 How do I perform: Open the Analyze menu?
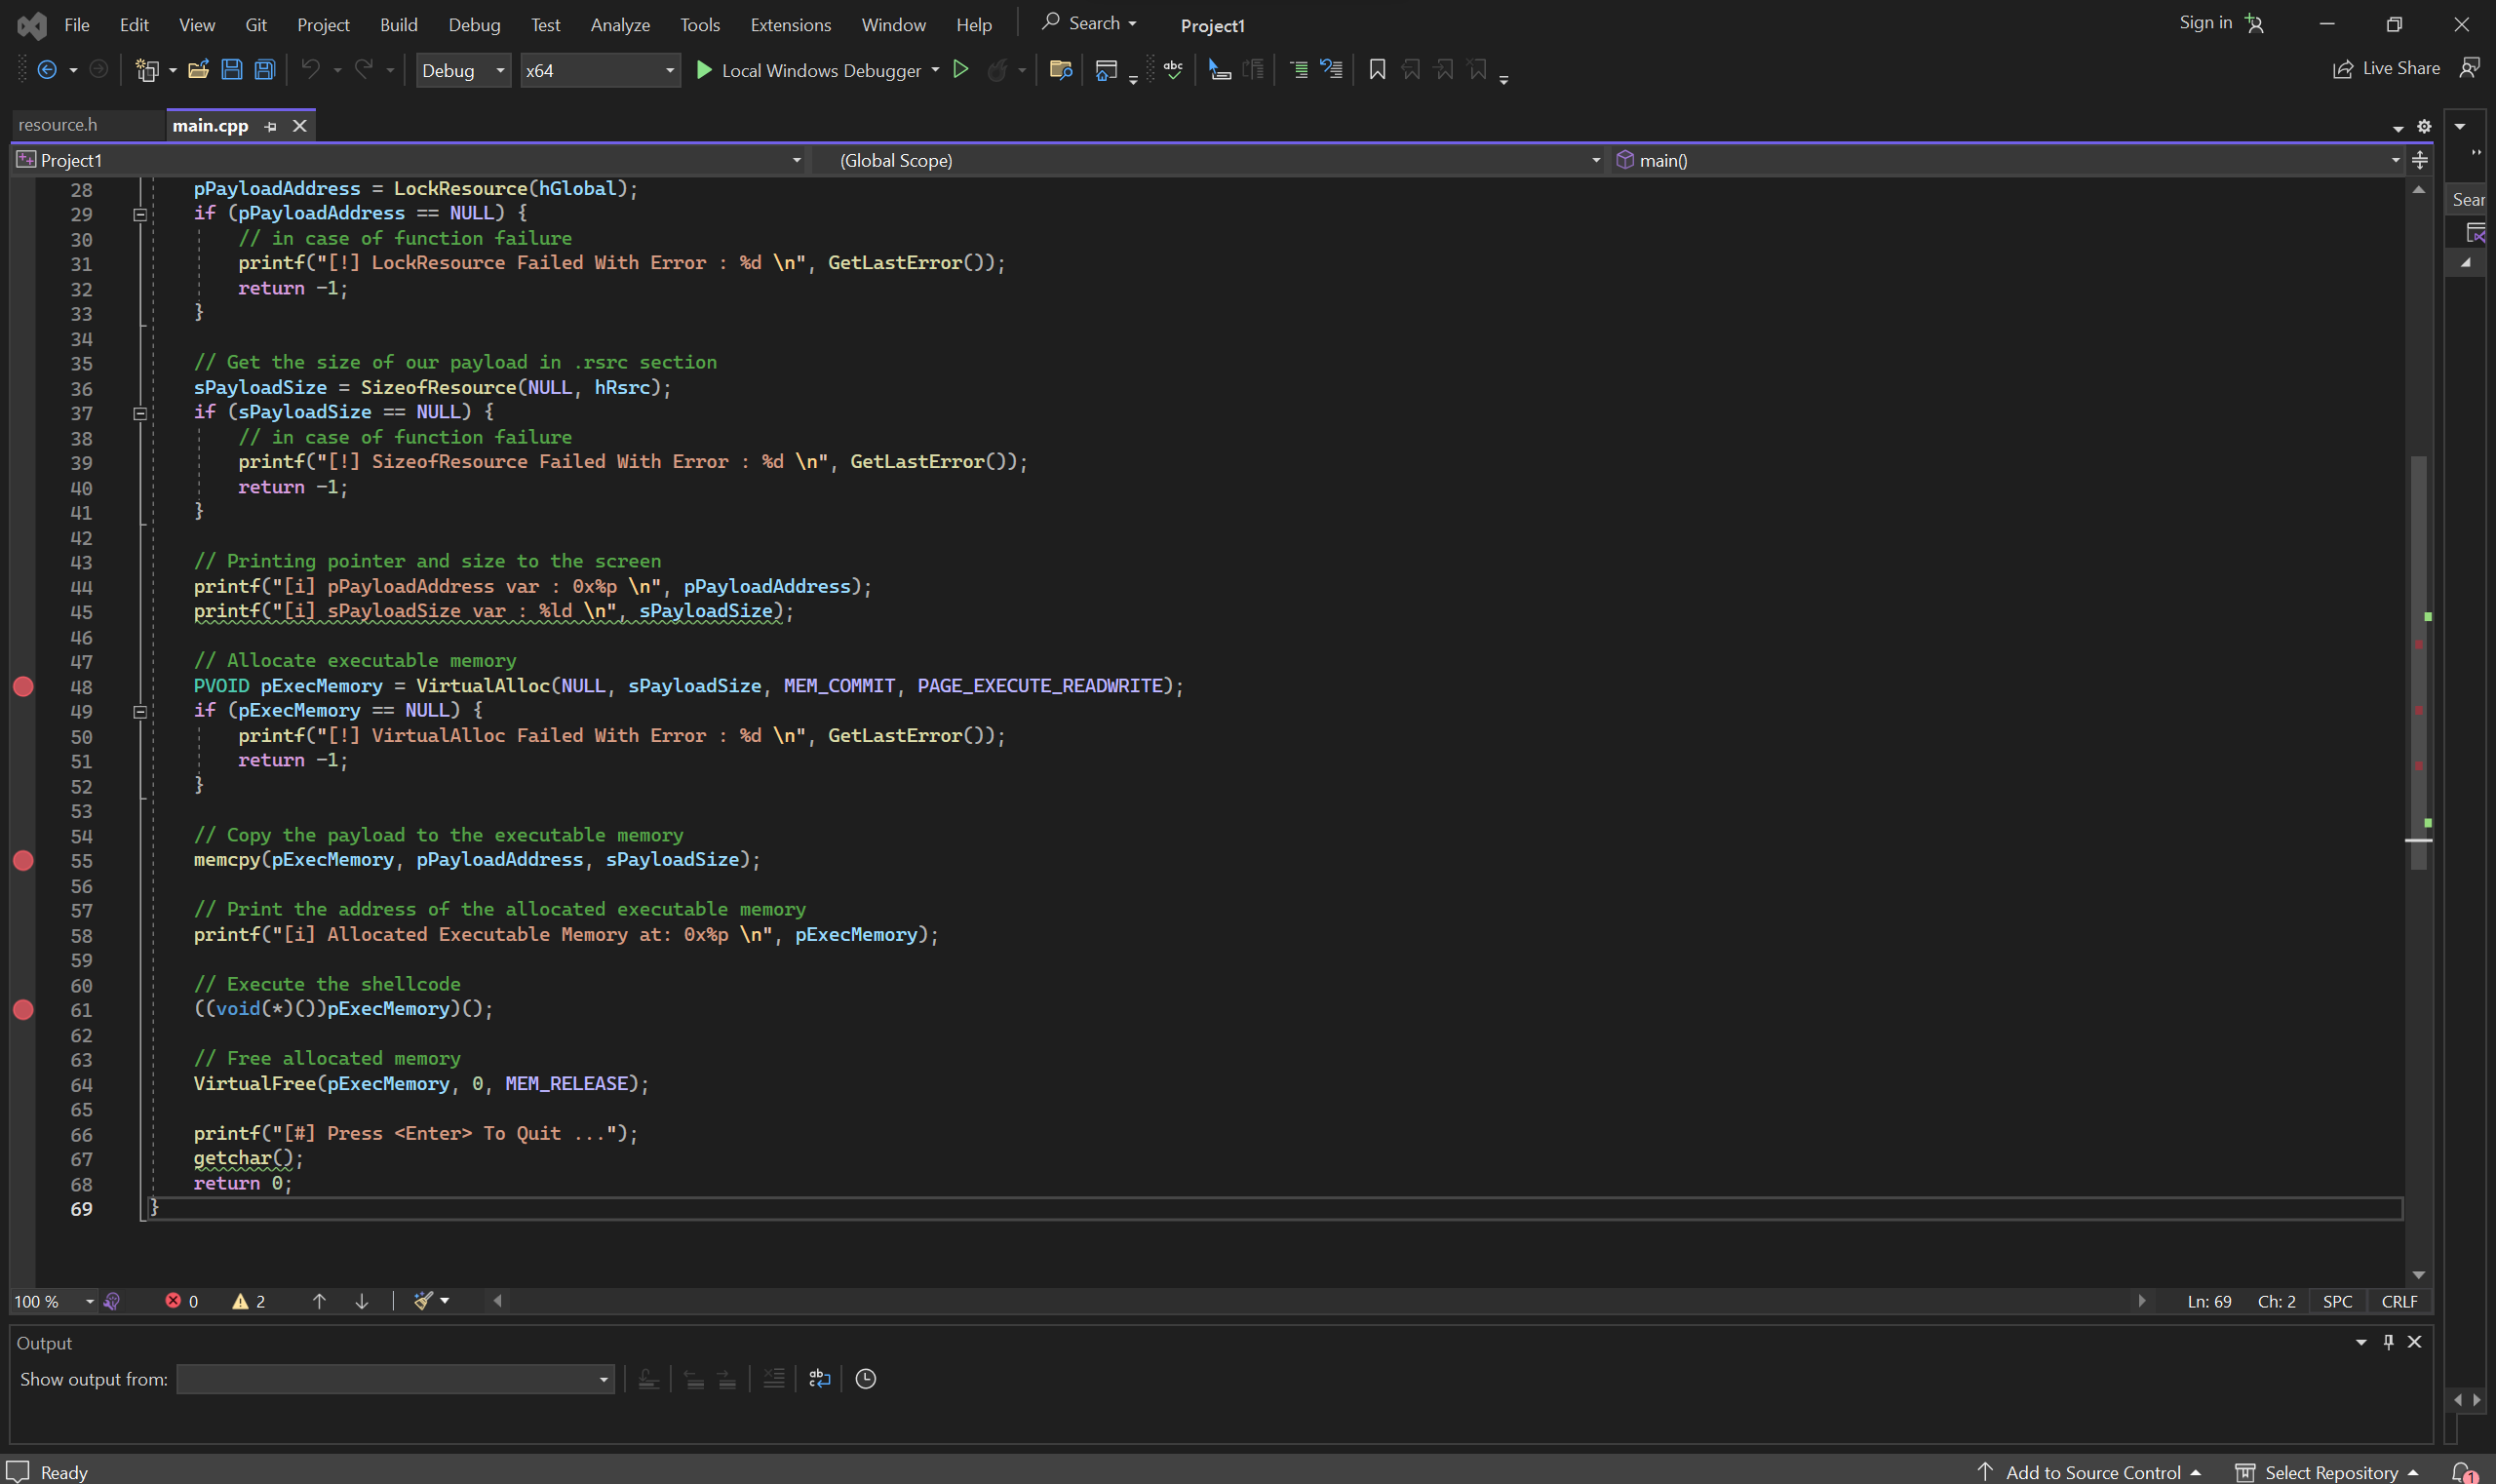point(620,24)
